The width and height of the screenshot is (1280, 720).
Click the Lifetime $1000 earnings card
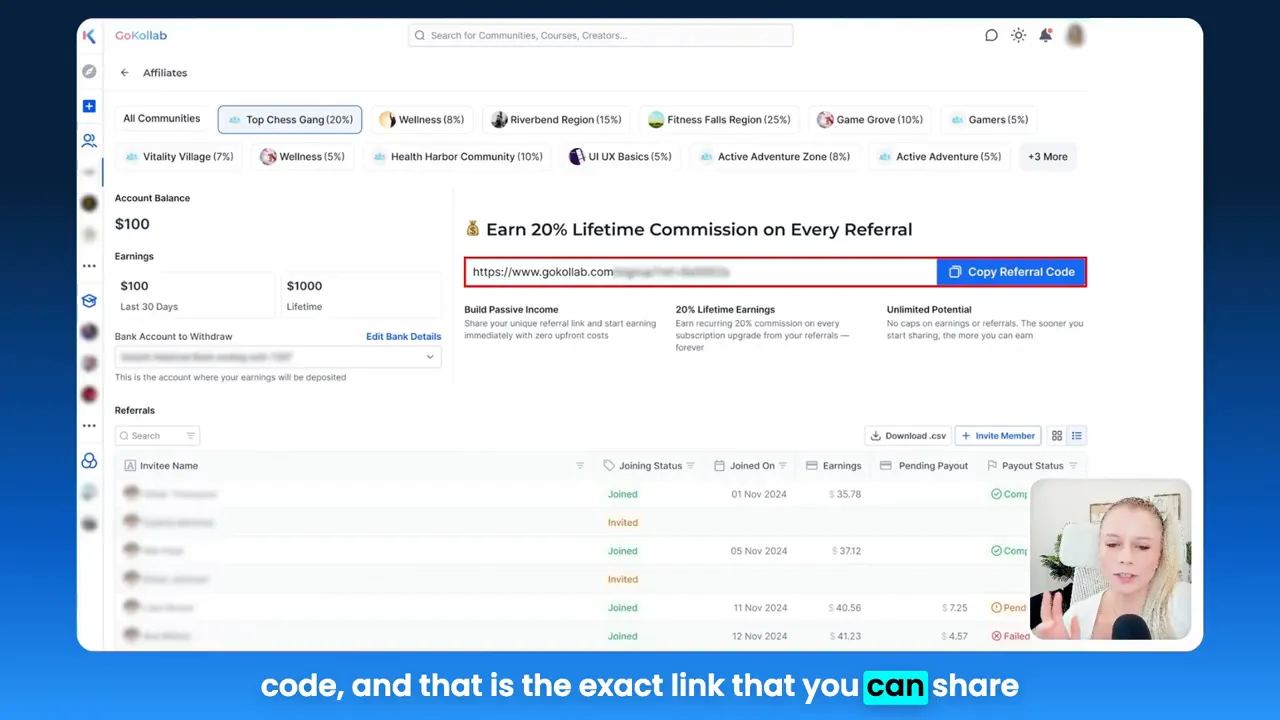click(x=361, y=295)
